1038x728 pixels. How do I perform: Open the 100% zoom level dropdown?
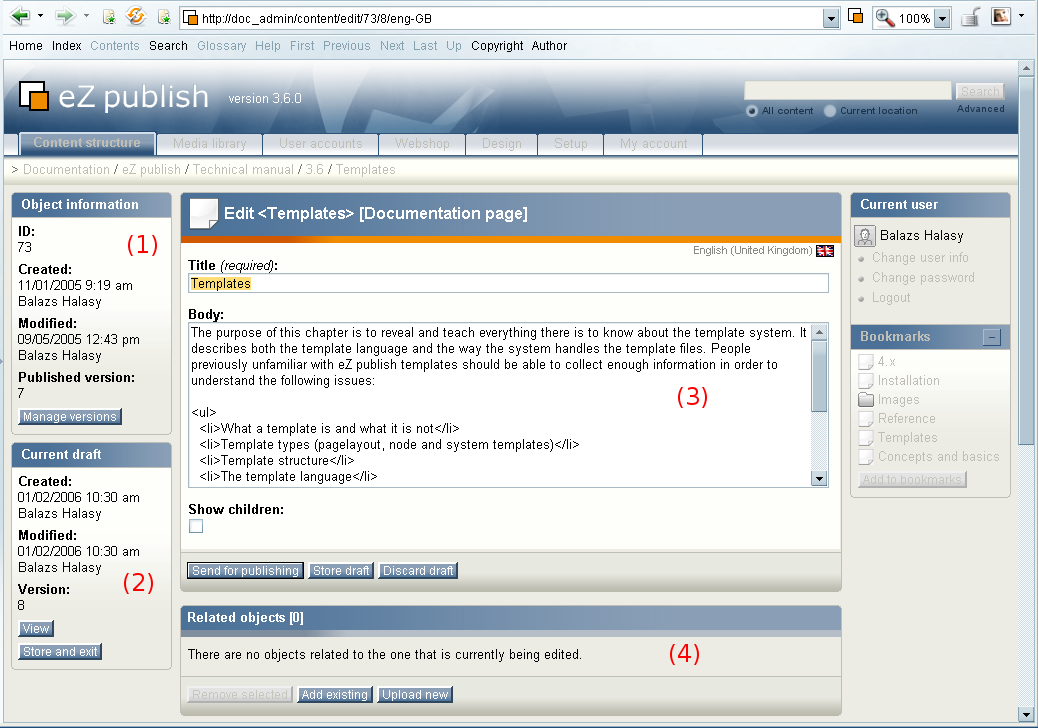coord(942,19)
